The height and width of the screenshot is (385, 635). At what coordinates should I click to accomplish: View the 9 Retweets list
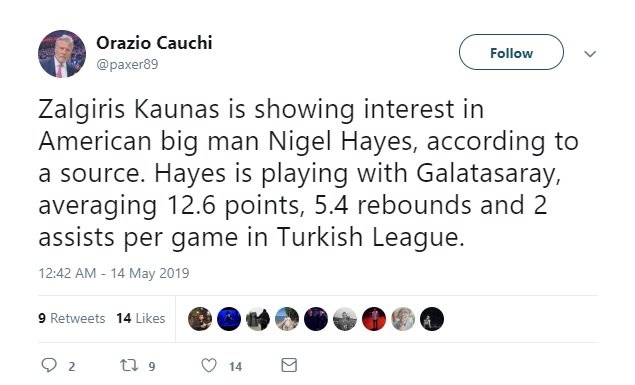[x=72, y=318]
